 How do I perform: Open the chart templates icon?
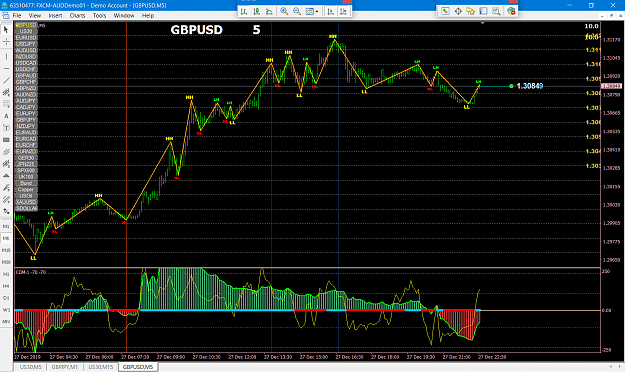click(x=310, y=11)
